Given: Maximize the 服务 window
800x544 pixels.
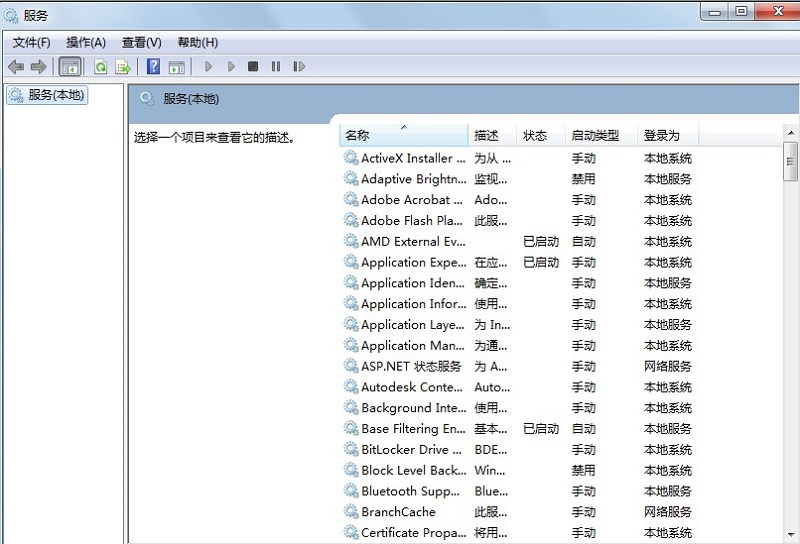Looking at the screenshot, I should click(742, 11).
